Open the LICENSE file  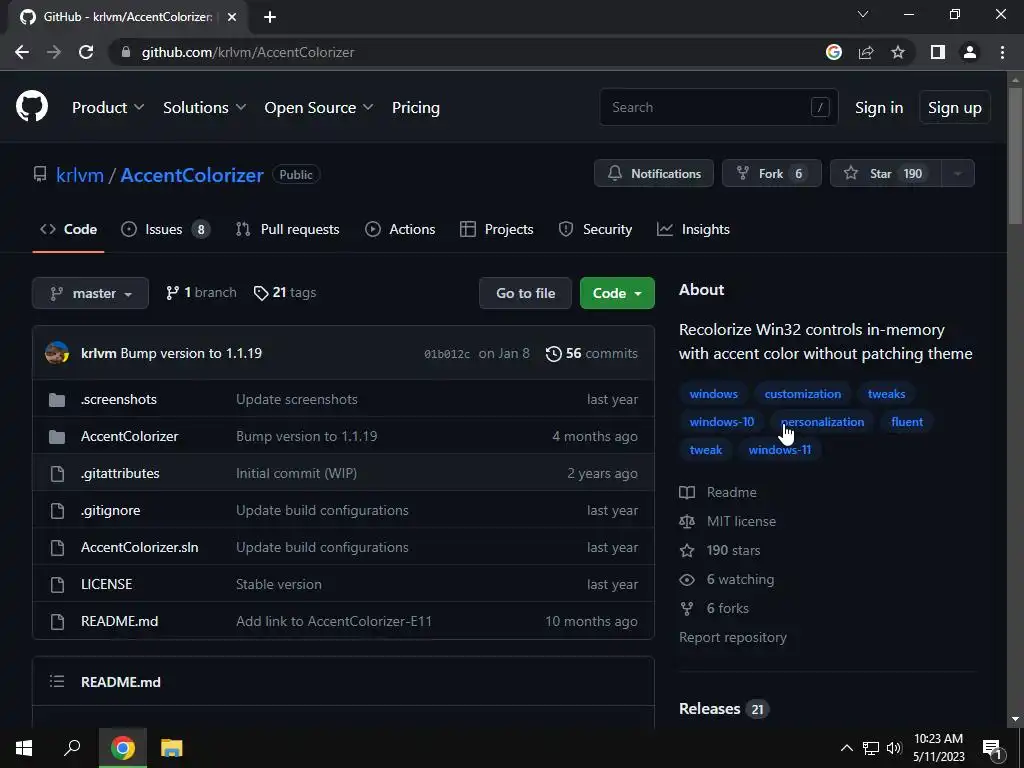tap(106, 584)
